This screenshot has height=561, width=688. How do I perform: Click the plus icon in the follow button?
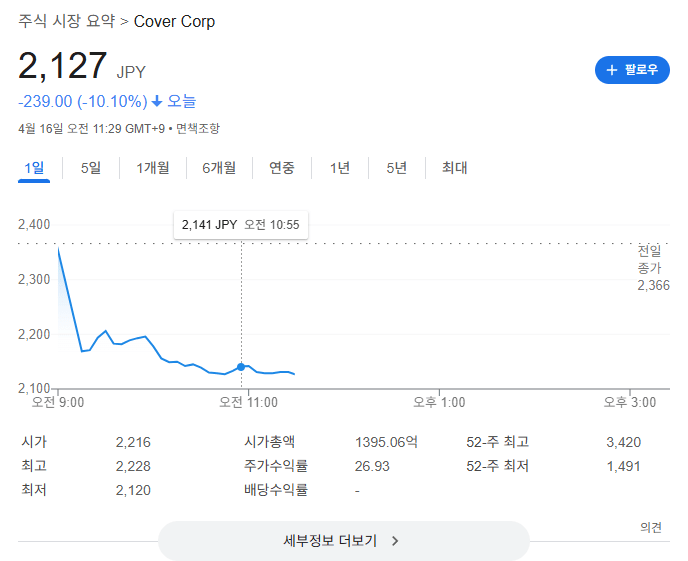click(x=612, y=70)
